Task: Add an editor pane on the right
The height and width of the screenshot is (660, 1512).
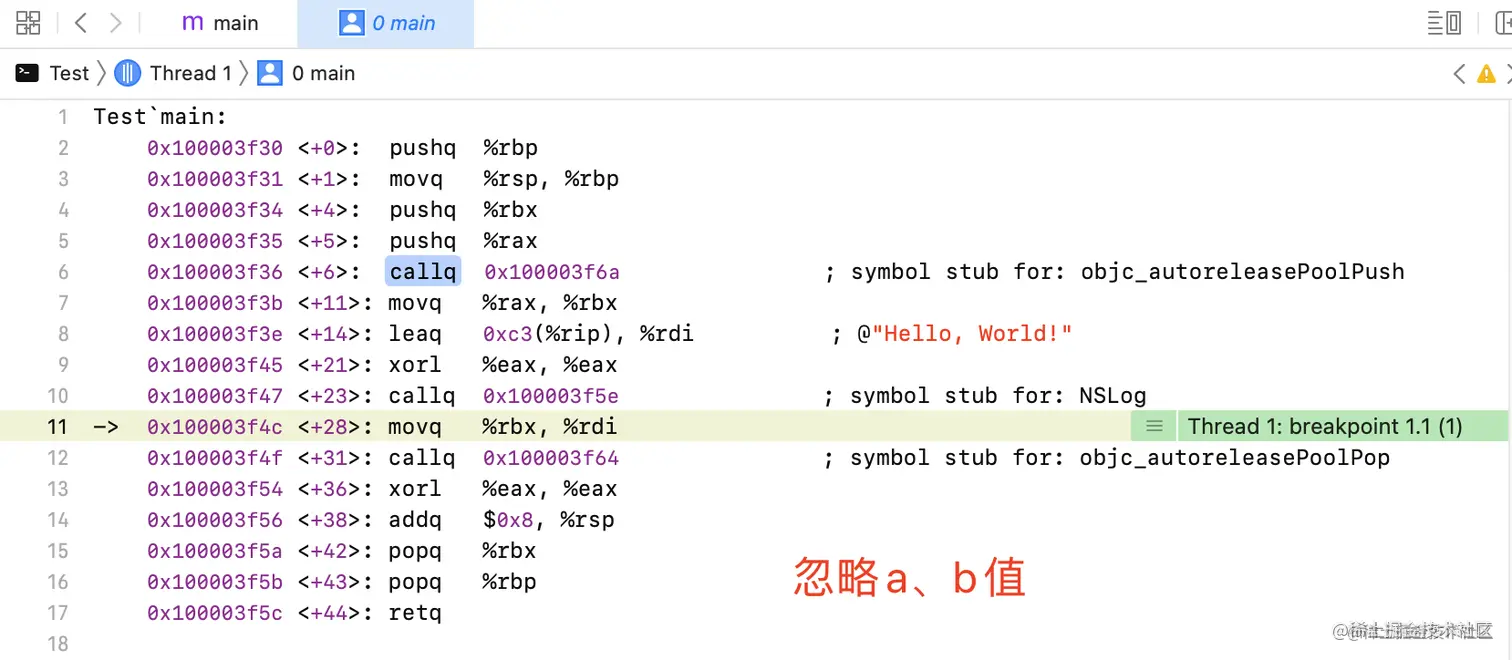Action: pos(1503,23)
